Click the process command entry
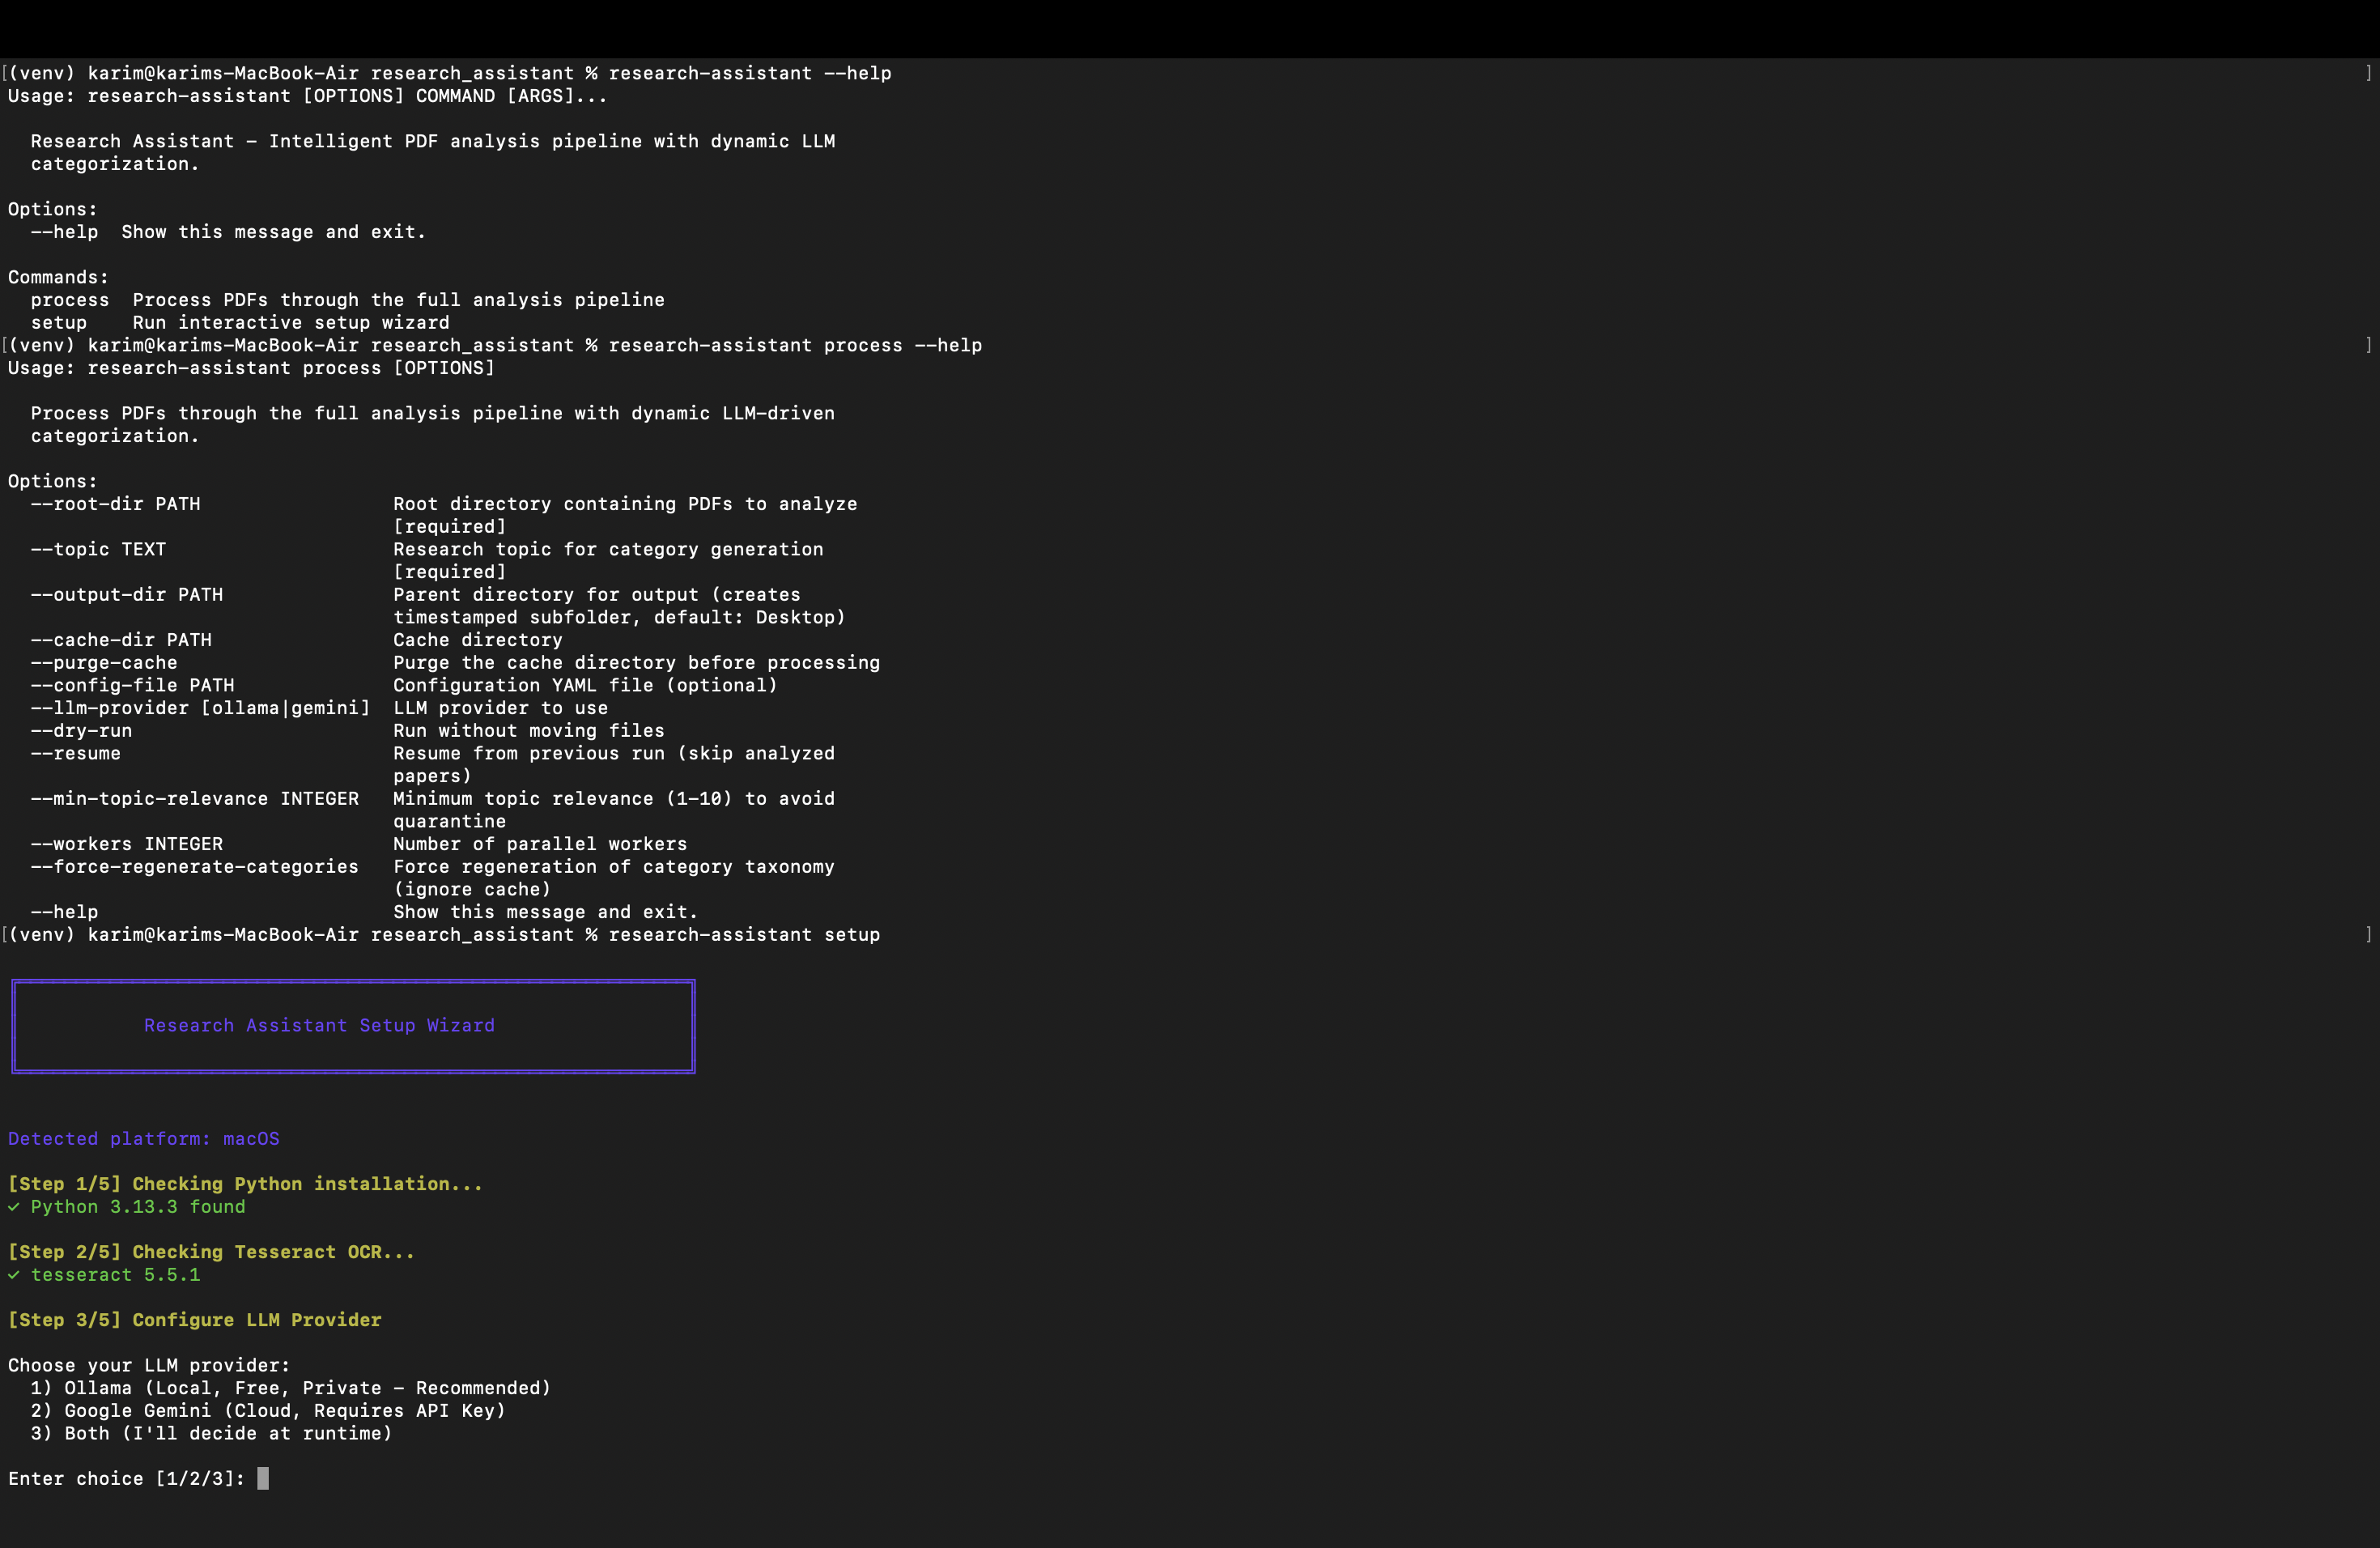Screen dimensions: 2380x1548 click(x=70, y=299)
